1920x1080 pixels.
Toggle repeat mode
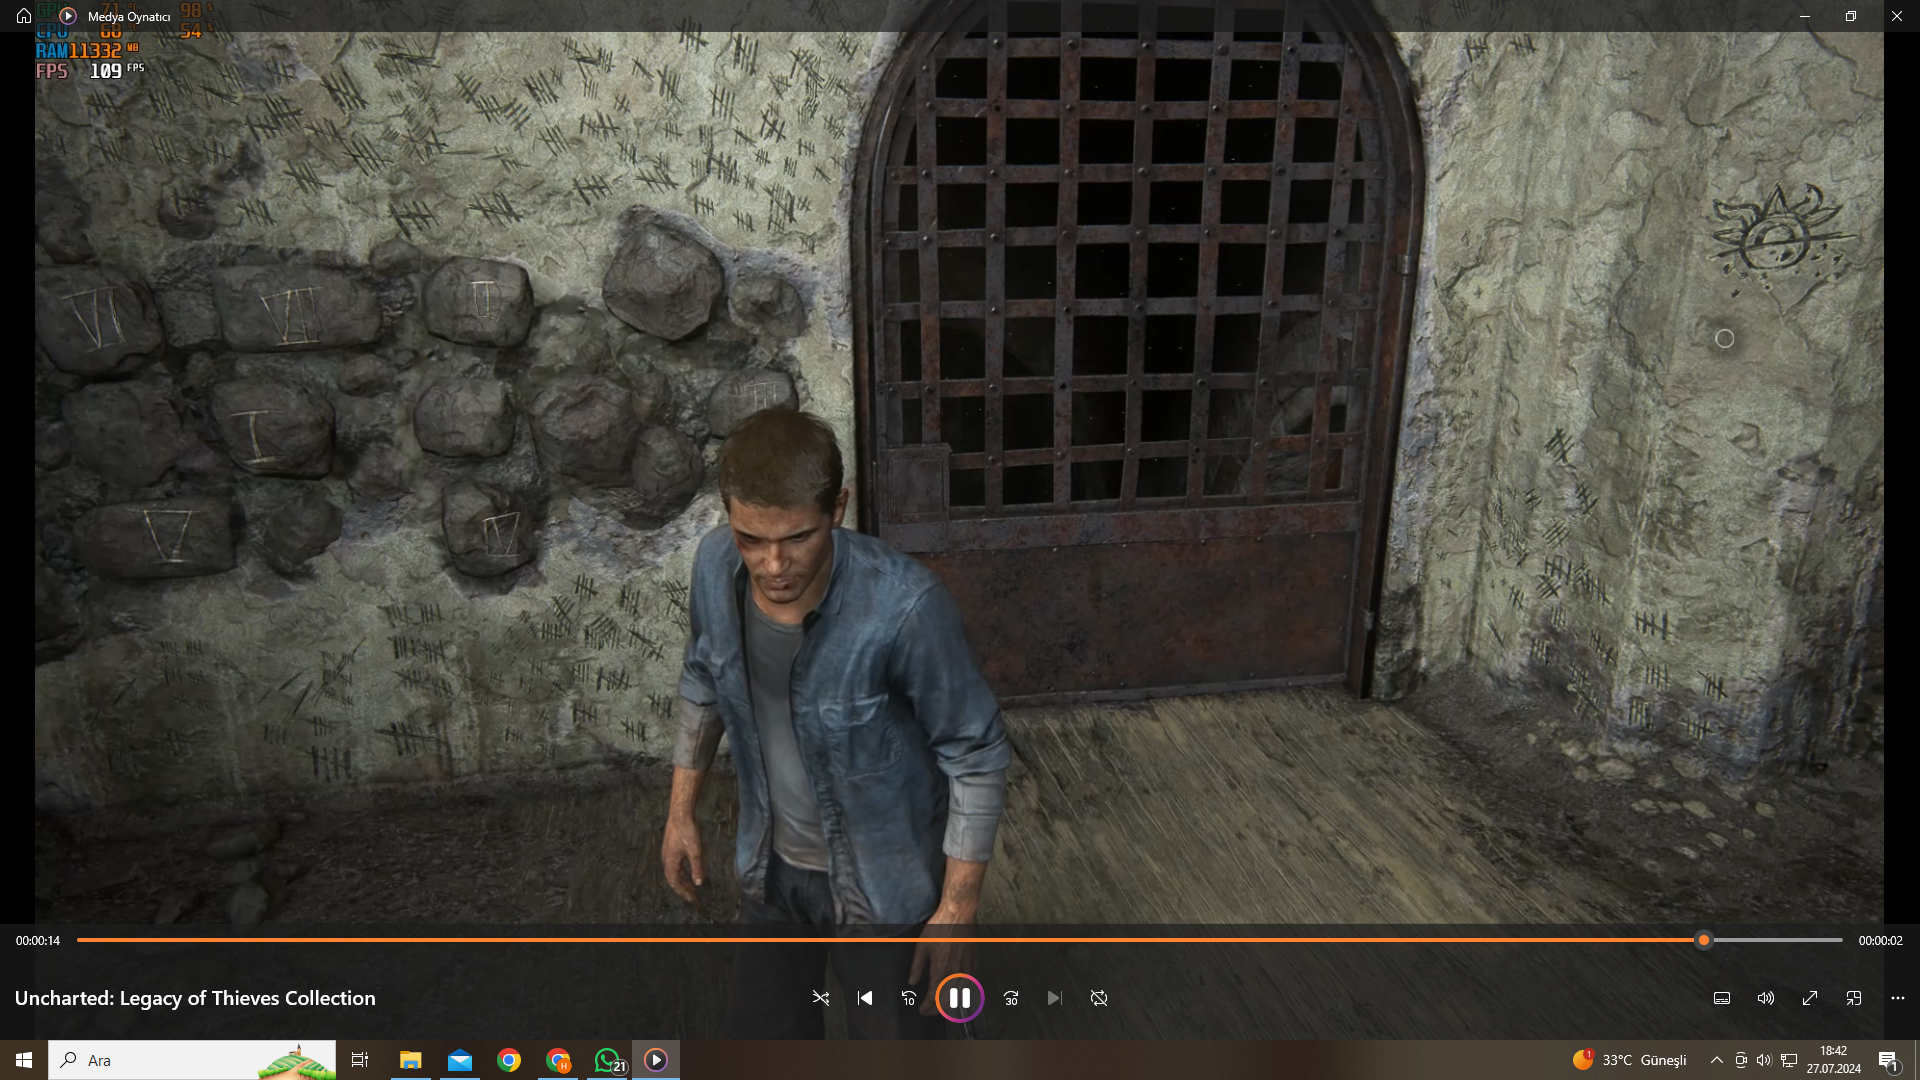1099,998
